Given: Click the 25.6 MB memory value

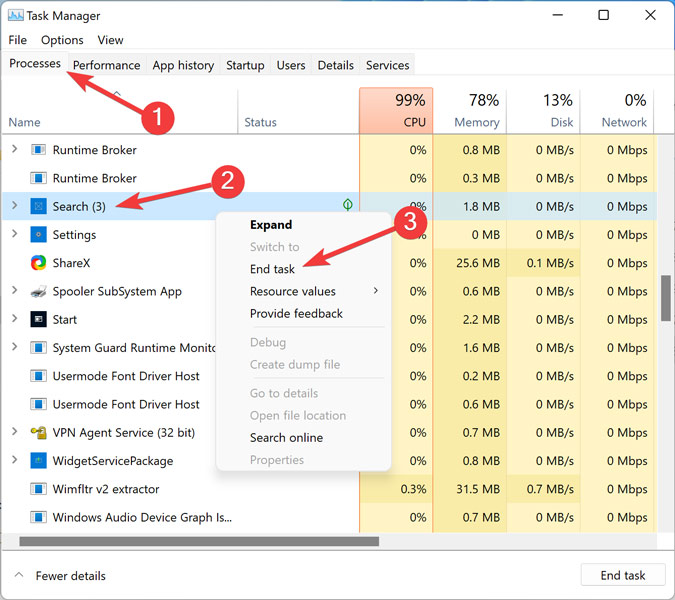Looking at the screenshot, I should coord(478,263).
